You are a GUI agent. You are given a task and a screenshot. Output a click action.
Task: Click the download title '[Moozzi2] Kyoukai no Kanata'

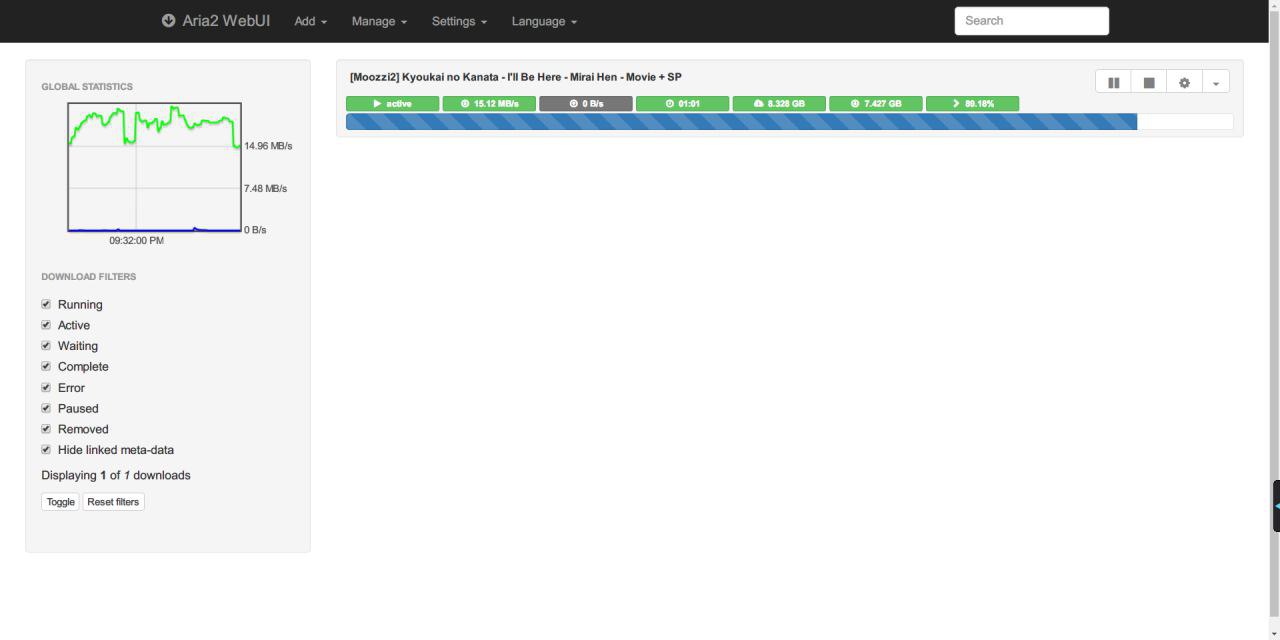(516, 77)
